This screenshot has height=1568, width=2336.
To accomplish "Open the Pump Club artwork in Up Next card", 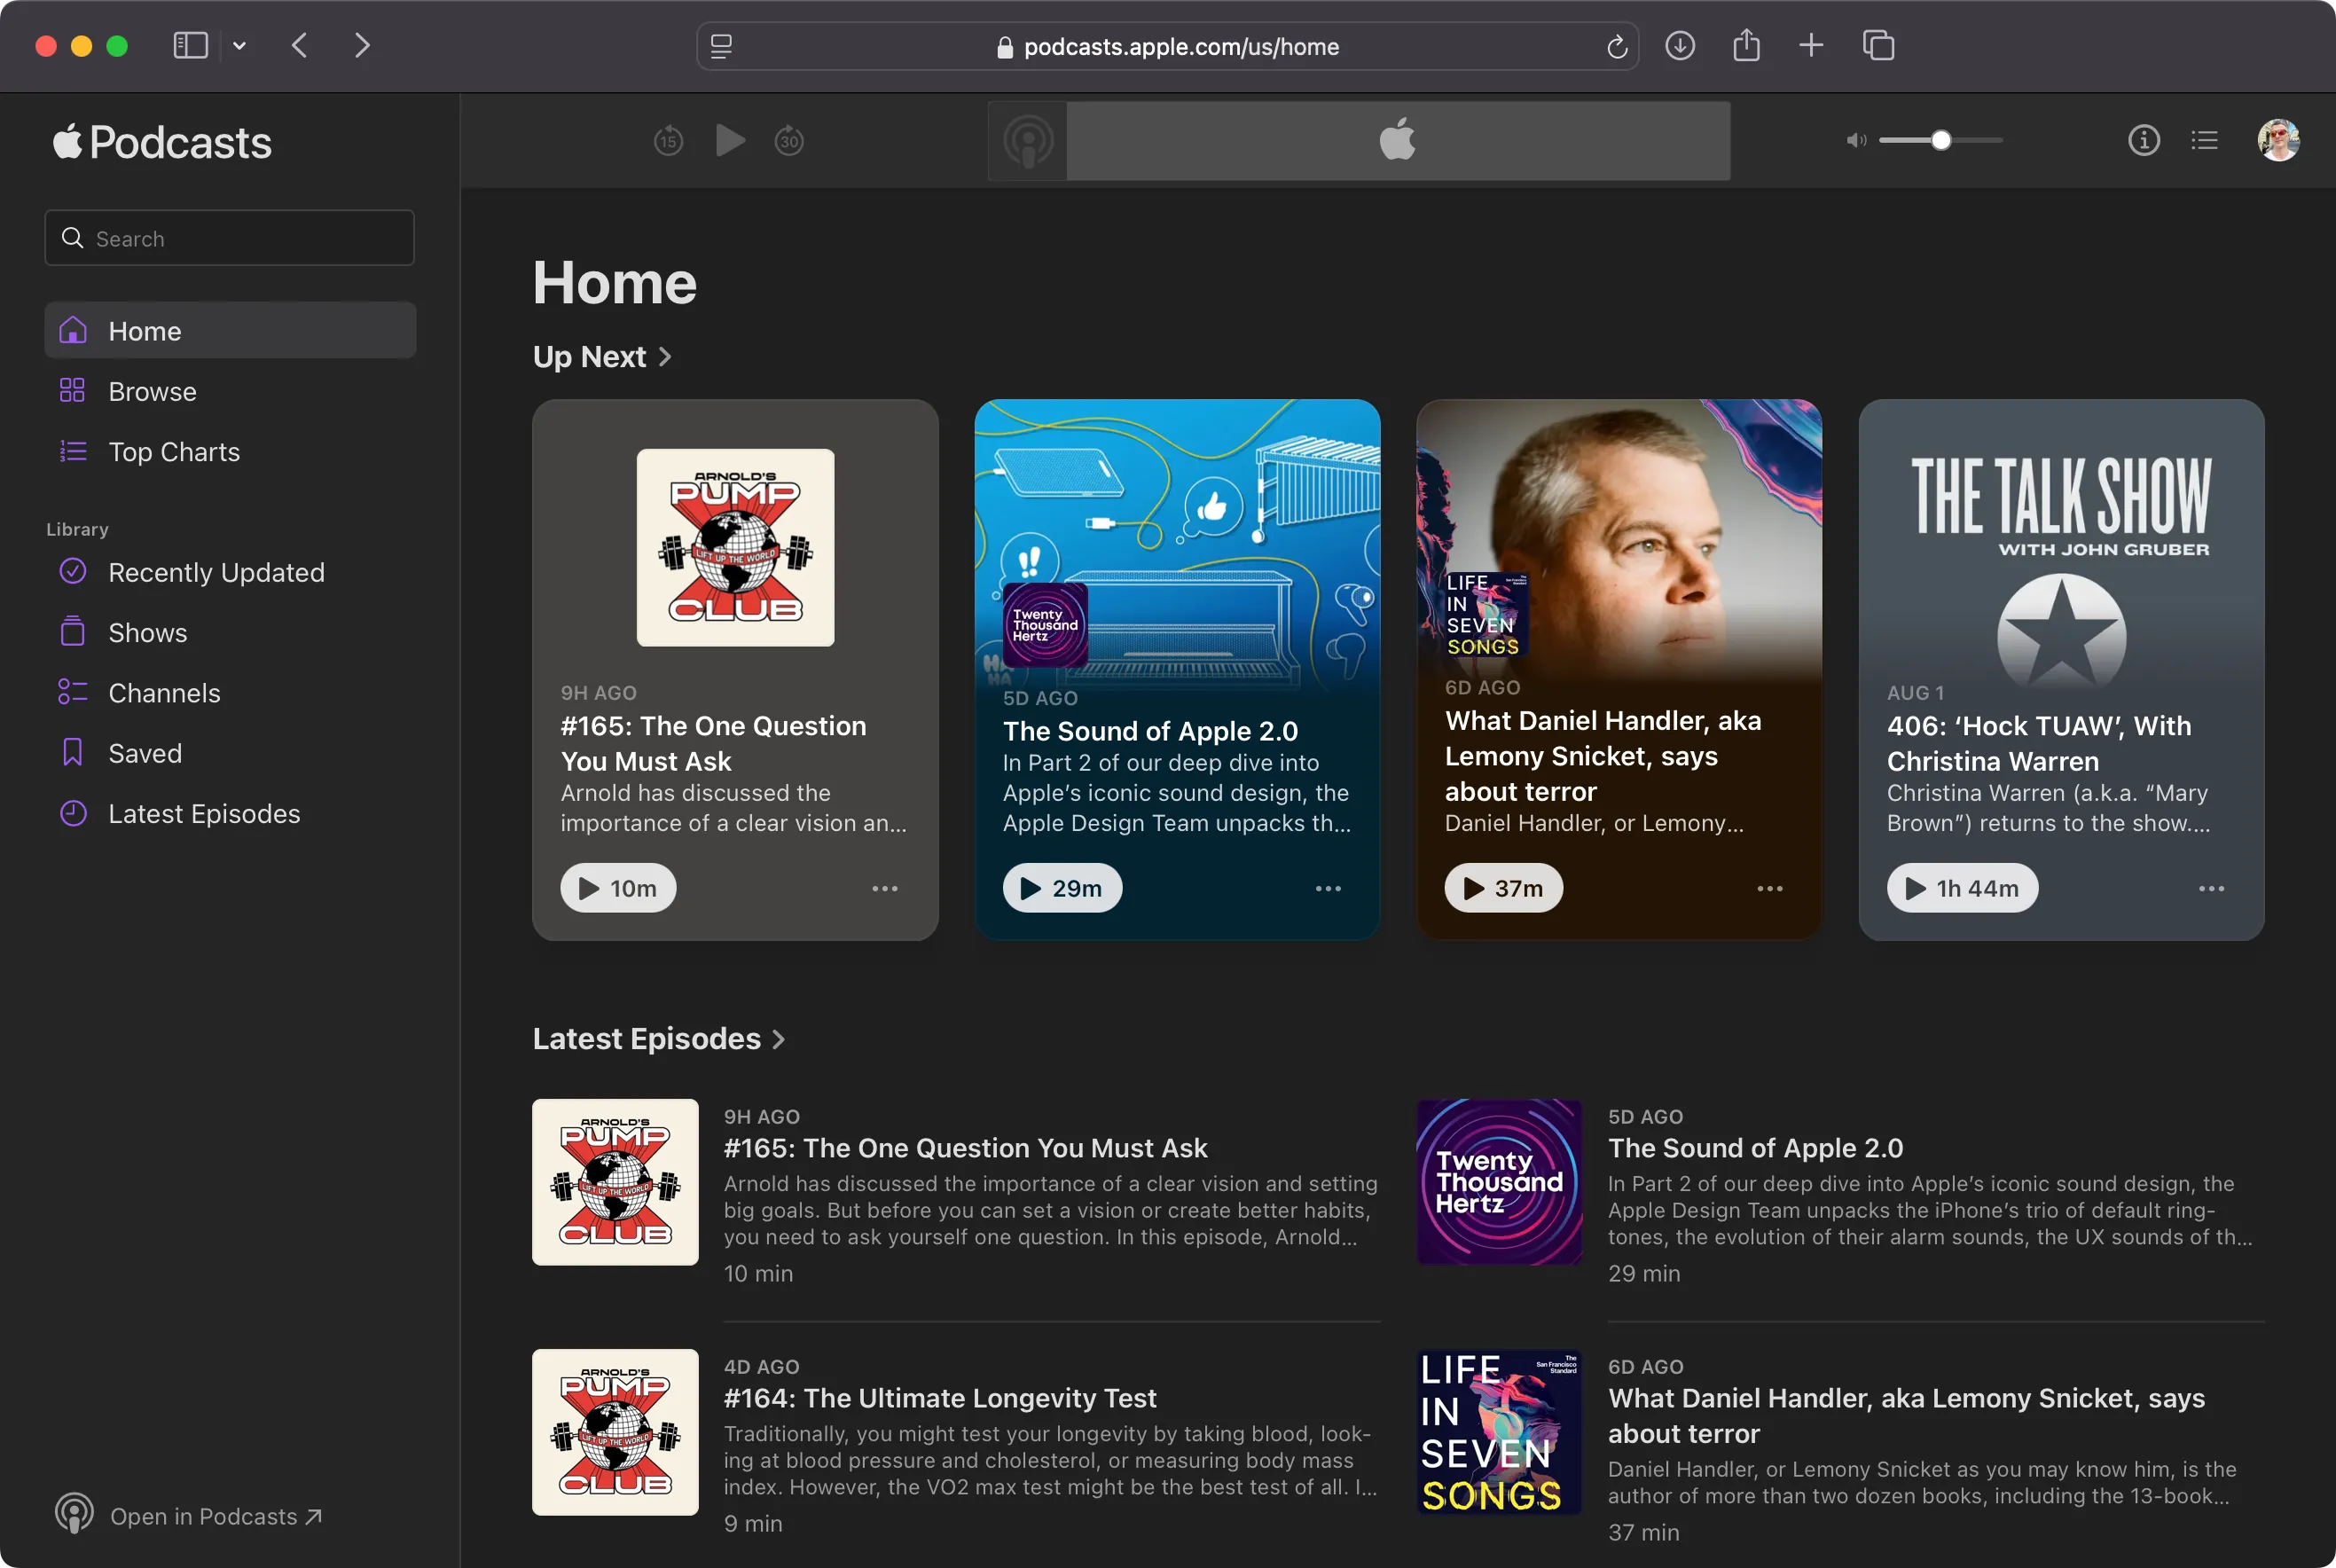I will pyautogui.click(x=736, y=547).
